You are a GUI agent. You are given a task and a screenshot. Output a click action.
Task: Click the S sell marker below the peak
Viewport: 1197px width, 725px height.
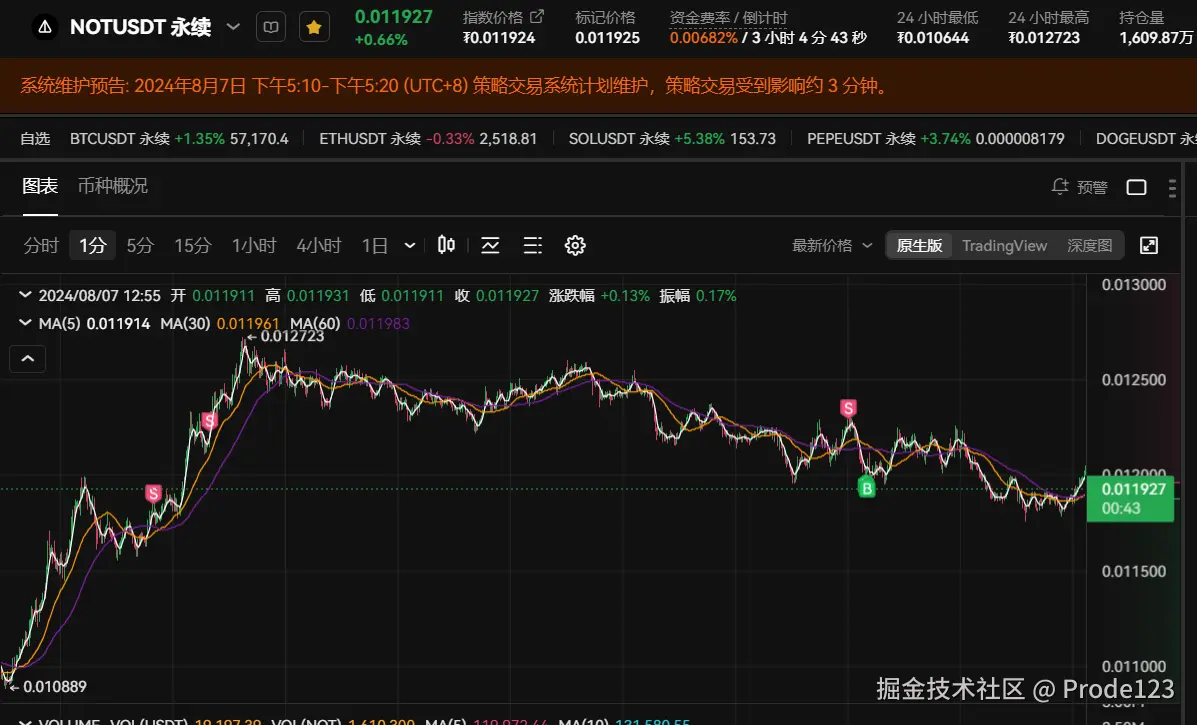tap(209, 420)
